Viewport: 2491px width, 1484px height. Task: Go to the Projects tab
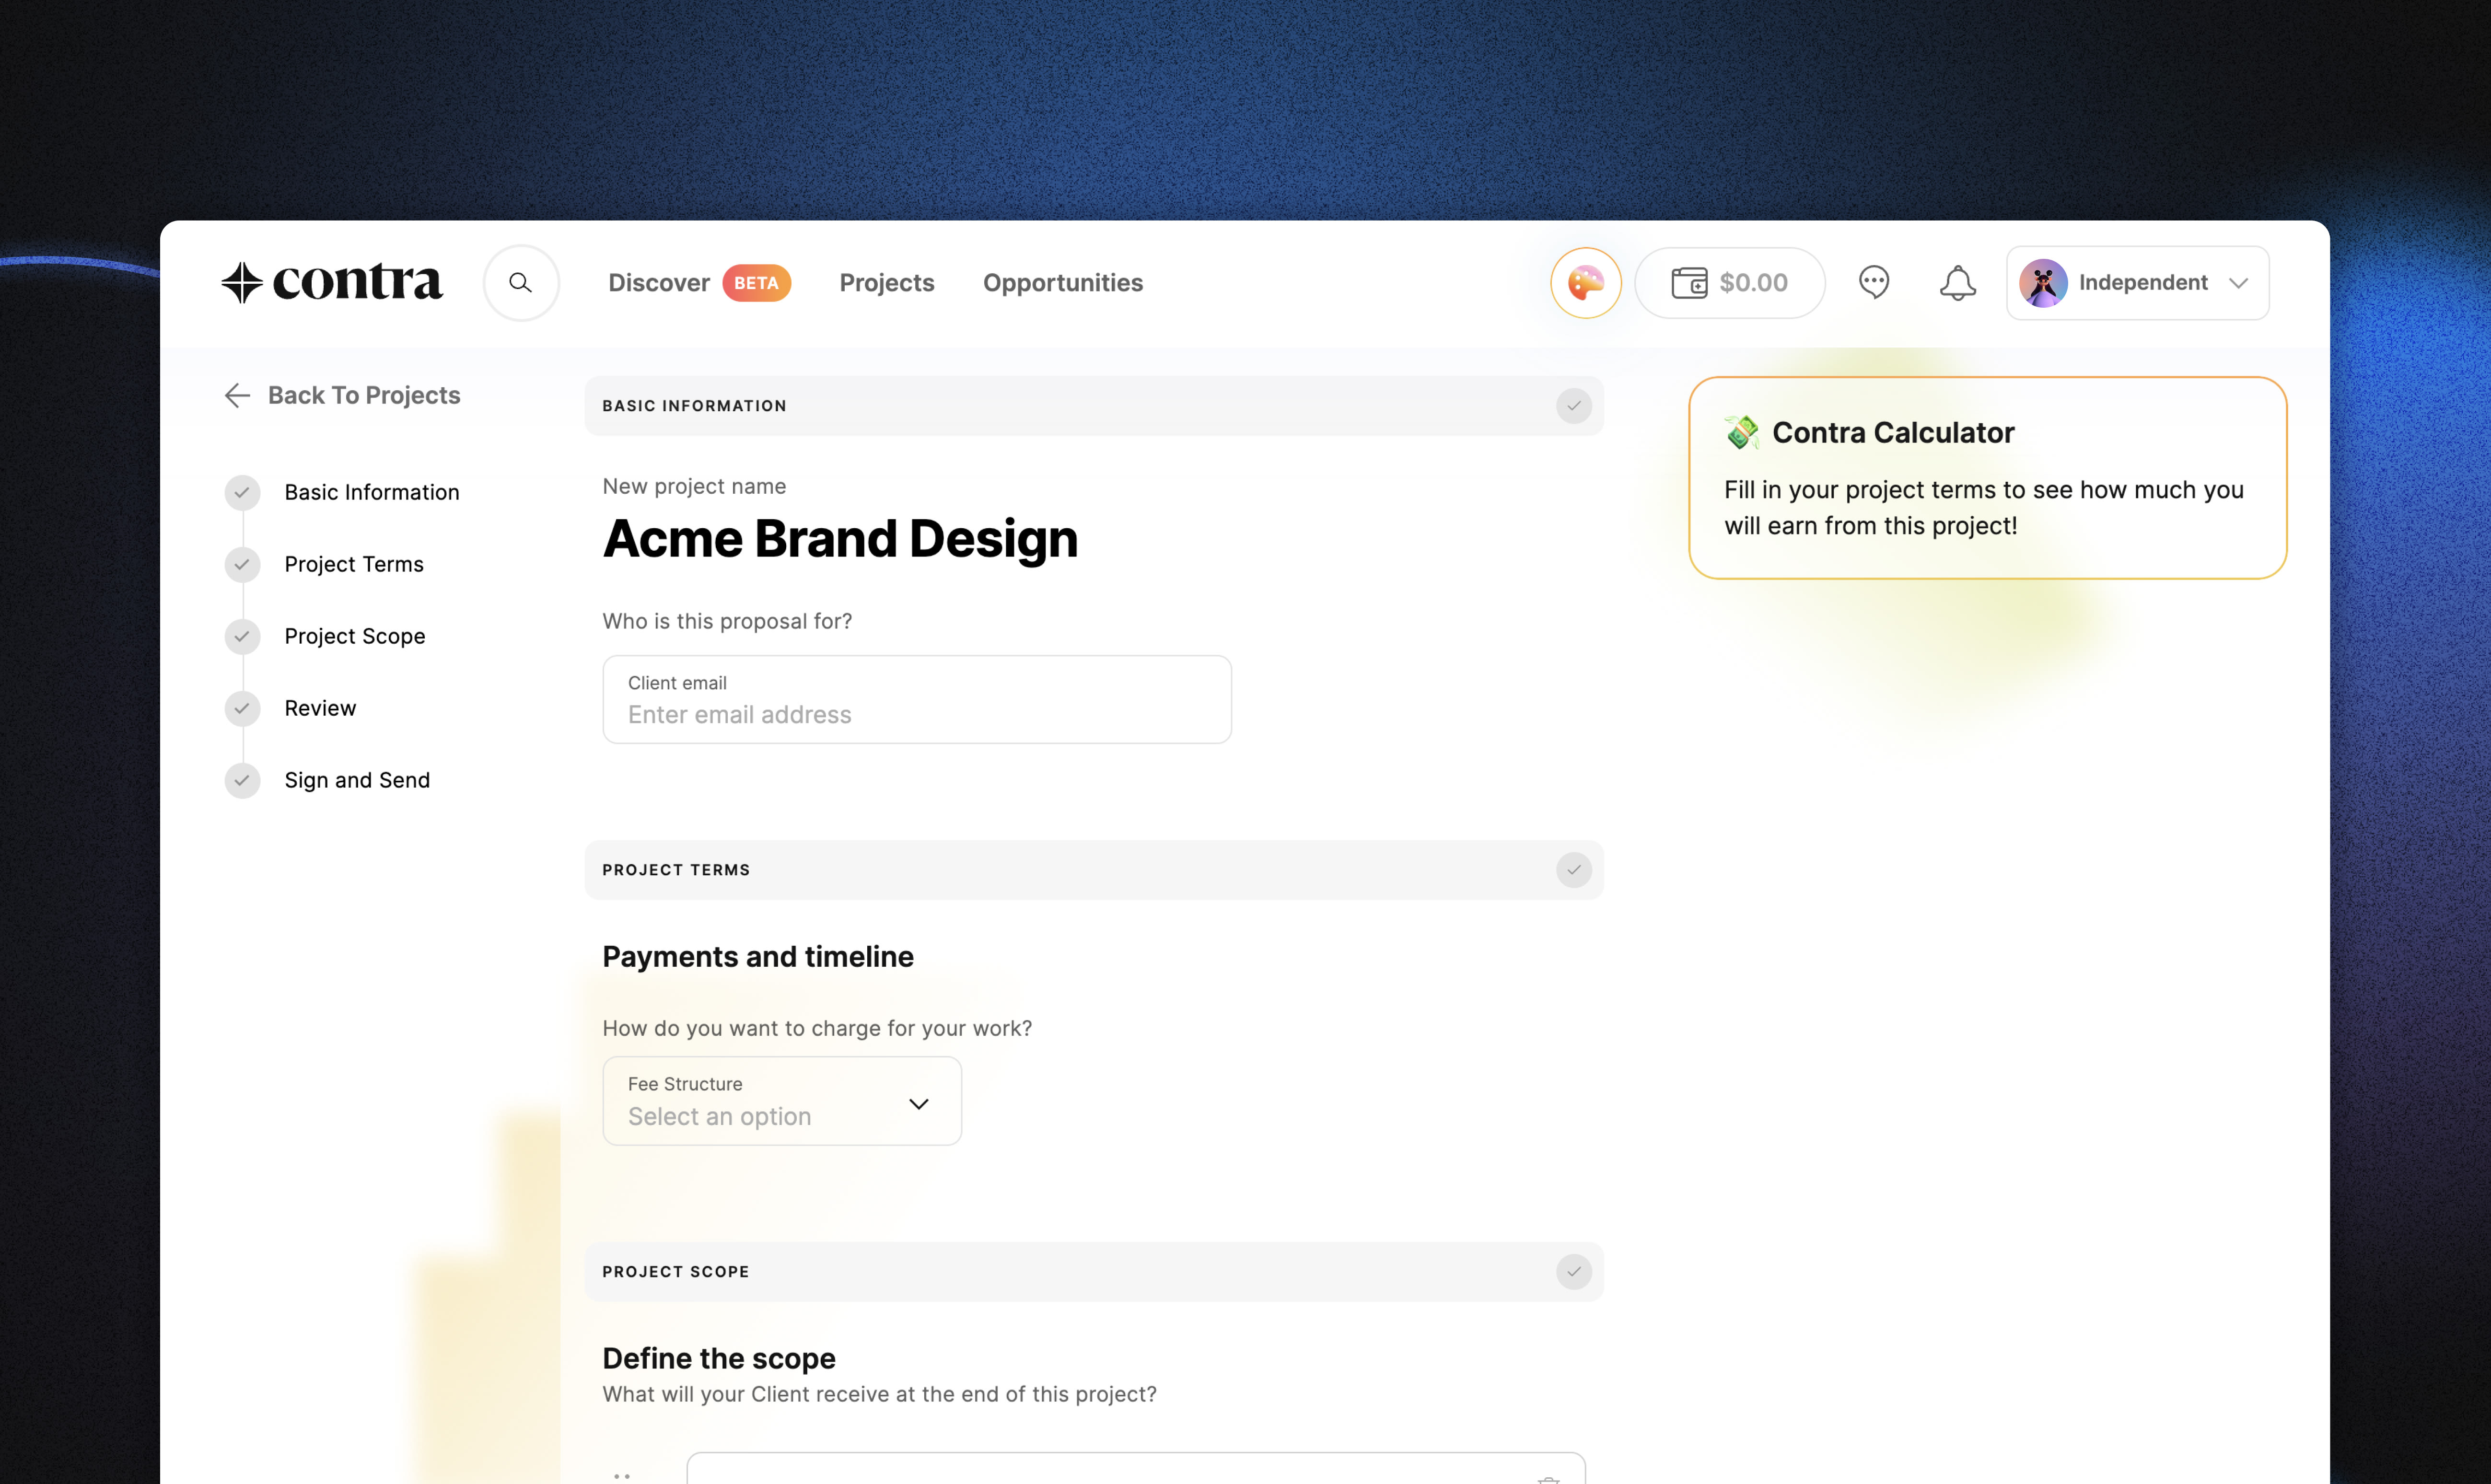pyautogui.click(x=887, y=283)
